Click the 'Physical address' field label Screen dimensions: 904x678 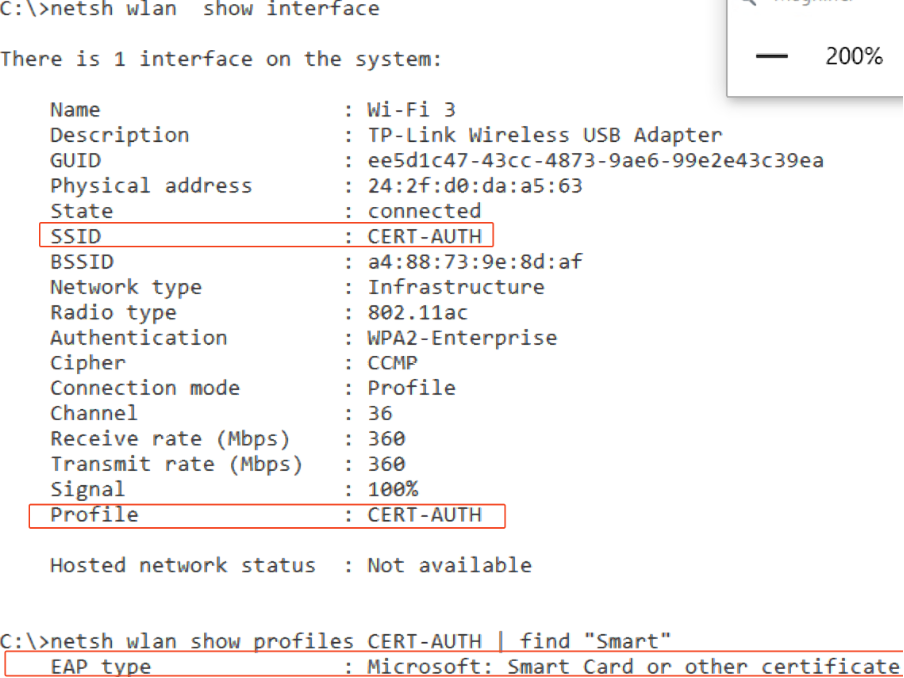[152, 186]
